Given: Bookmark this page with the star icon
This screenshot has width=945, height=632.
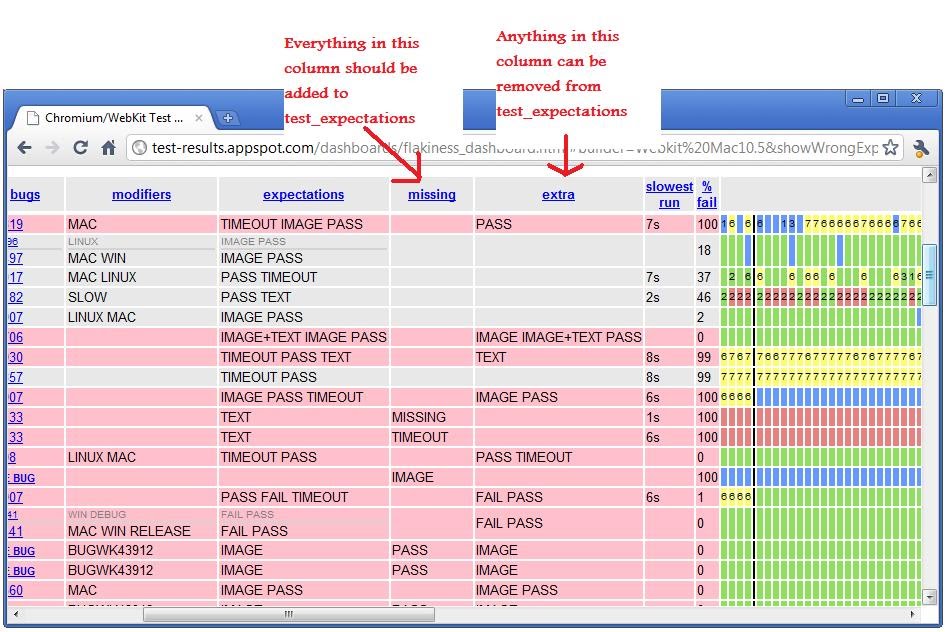Looking at the screenshot, I should click(890, 148).
